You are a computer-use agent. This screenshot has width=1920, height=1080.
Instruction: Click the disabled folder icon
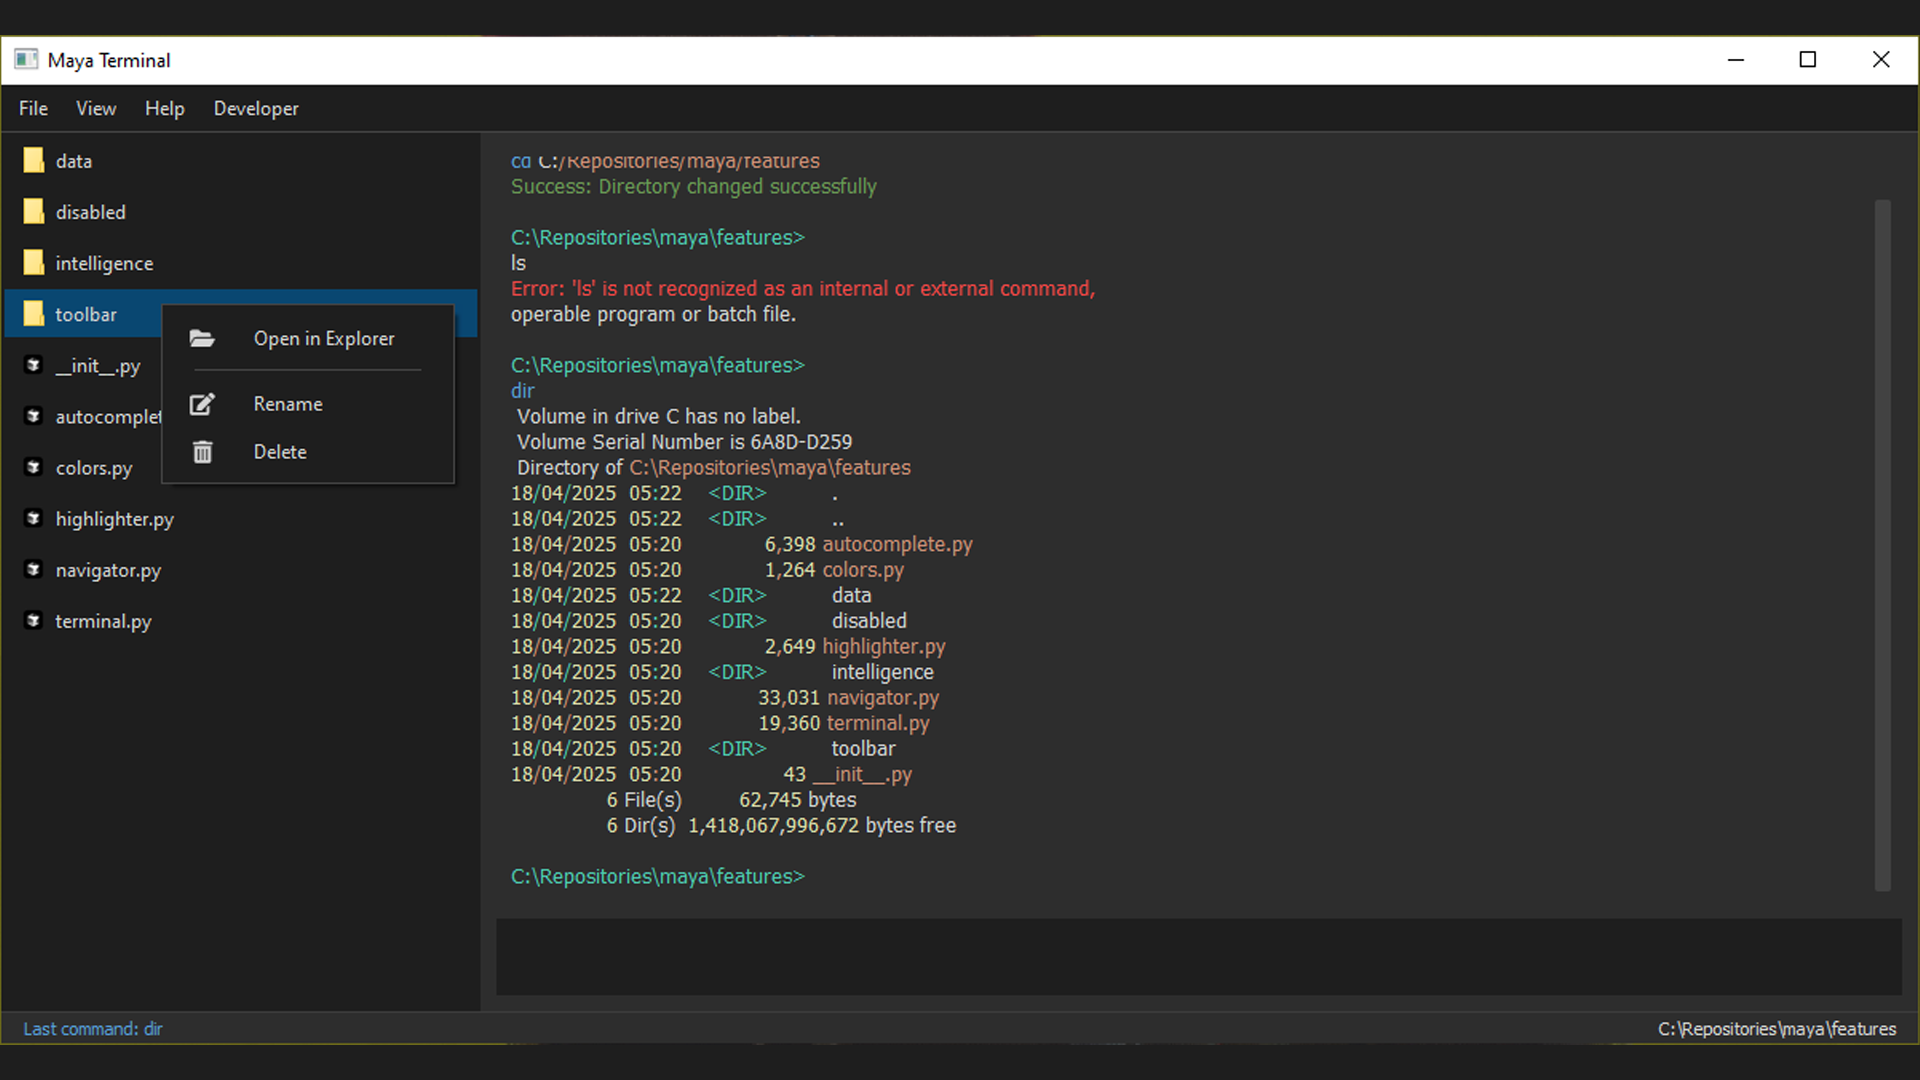(x=34, y=211)
